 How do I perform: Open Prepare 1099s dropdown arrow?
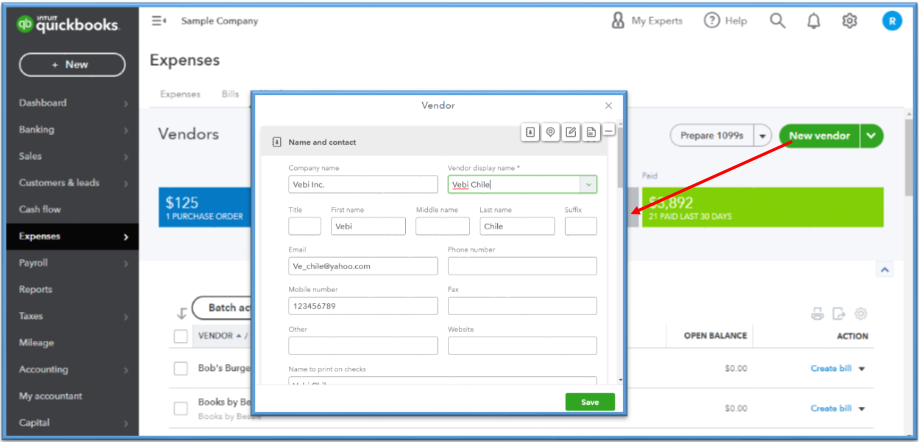(x=762, y=136)
